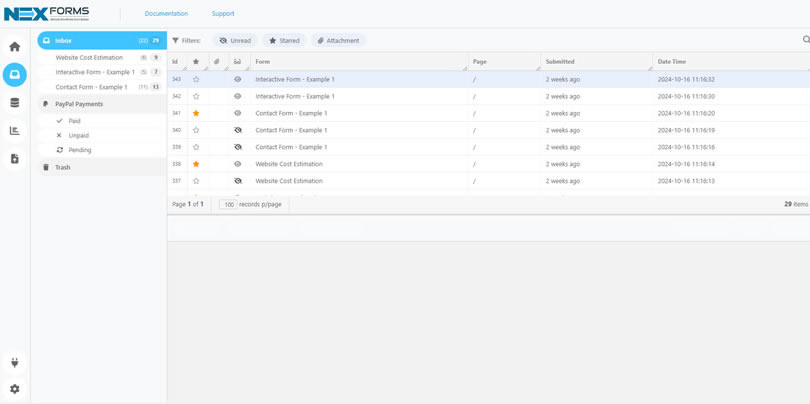Click the trash can icon

pyautogui.click(x=46, y=167)
